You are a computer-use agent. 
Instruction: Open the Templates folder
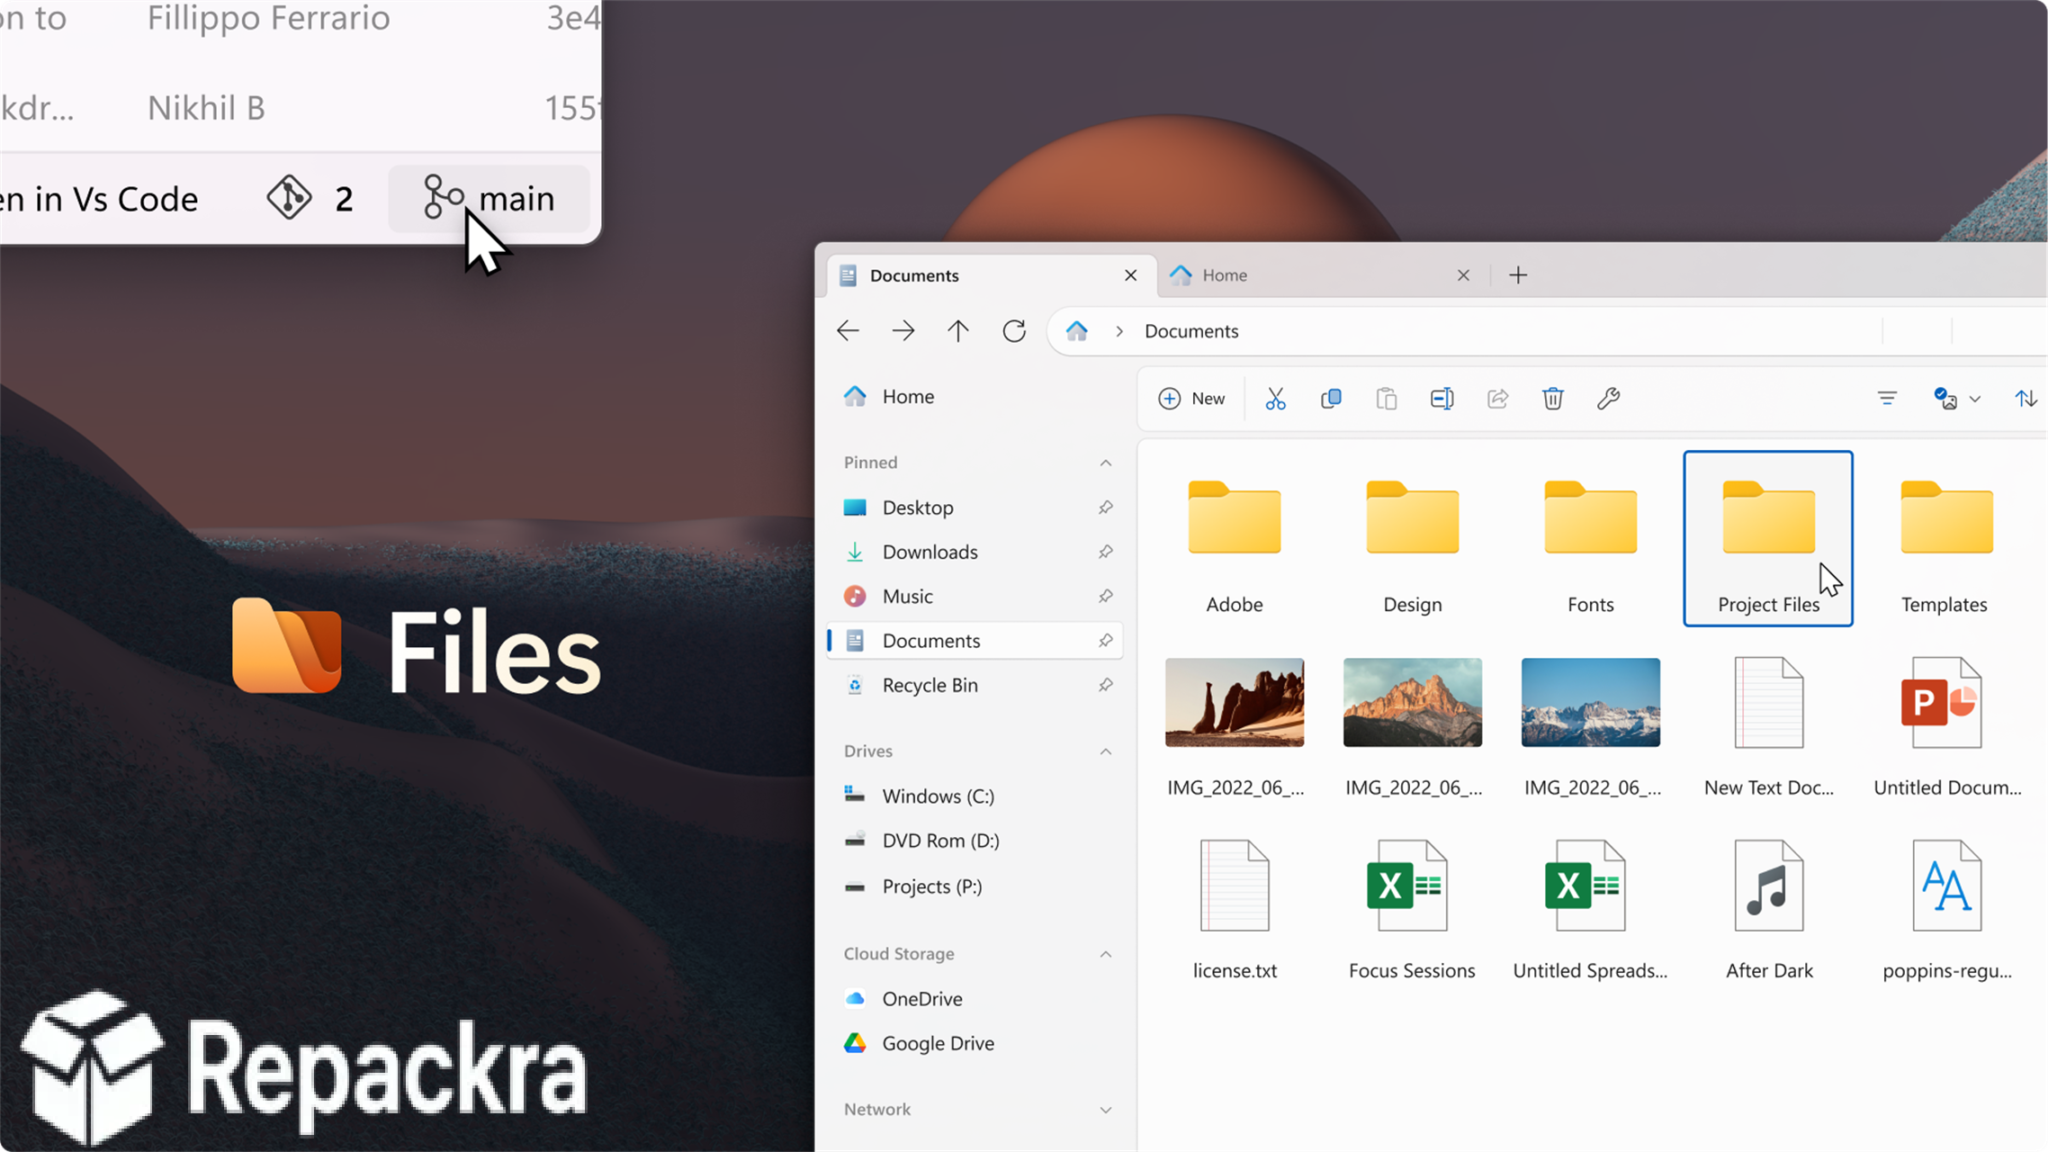point(1946,539)
